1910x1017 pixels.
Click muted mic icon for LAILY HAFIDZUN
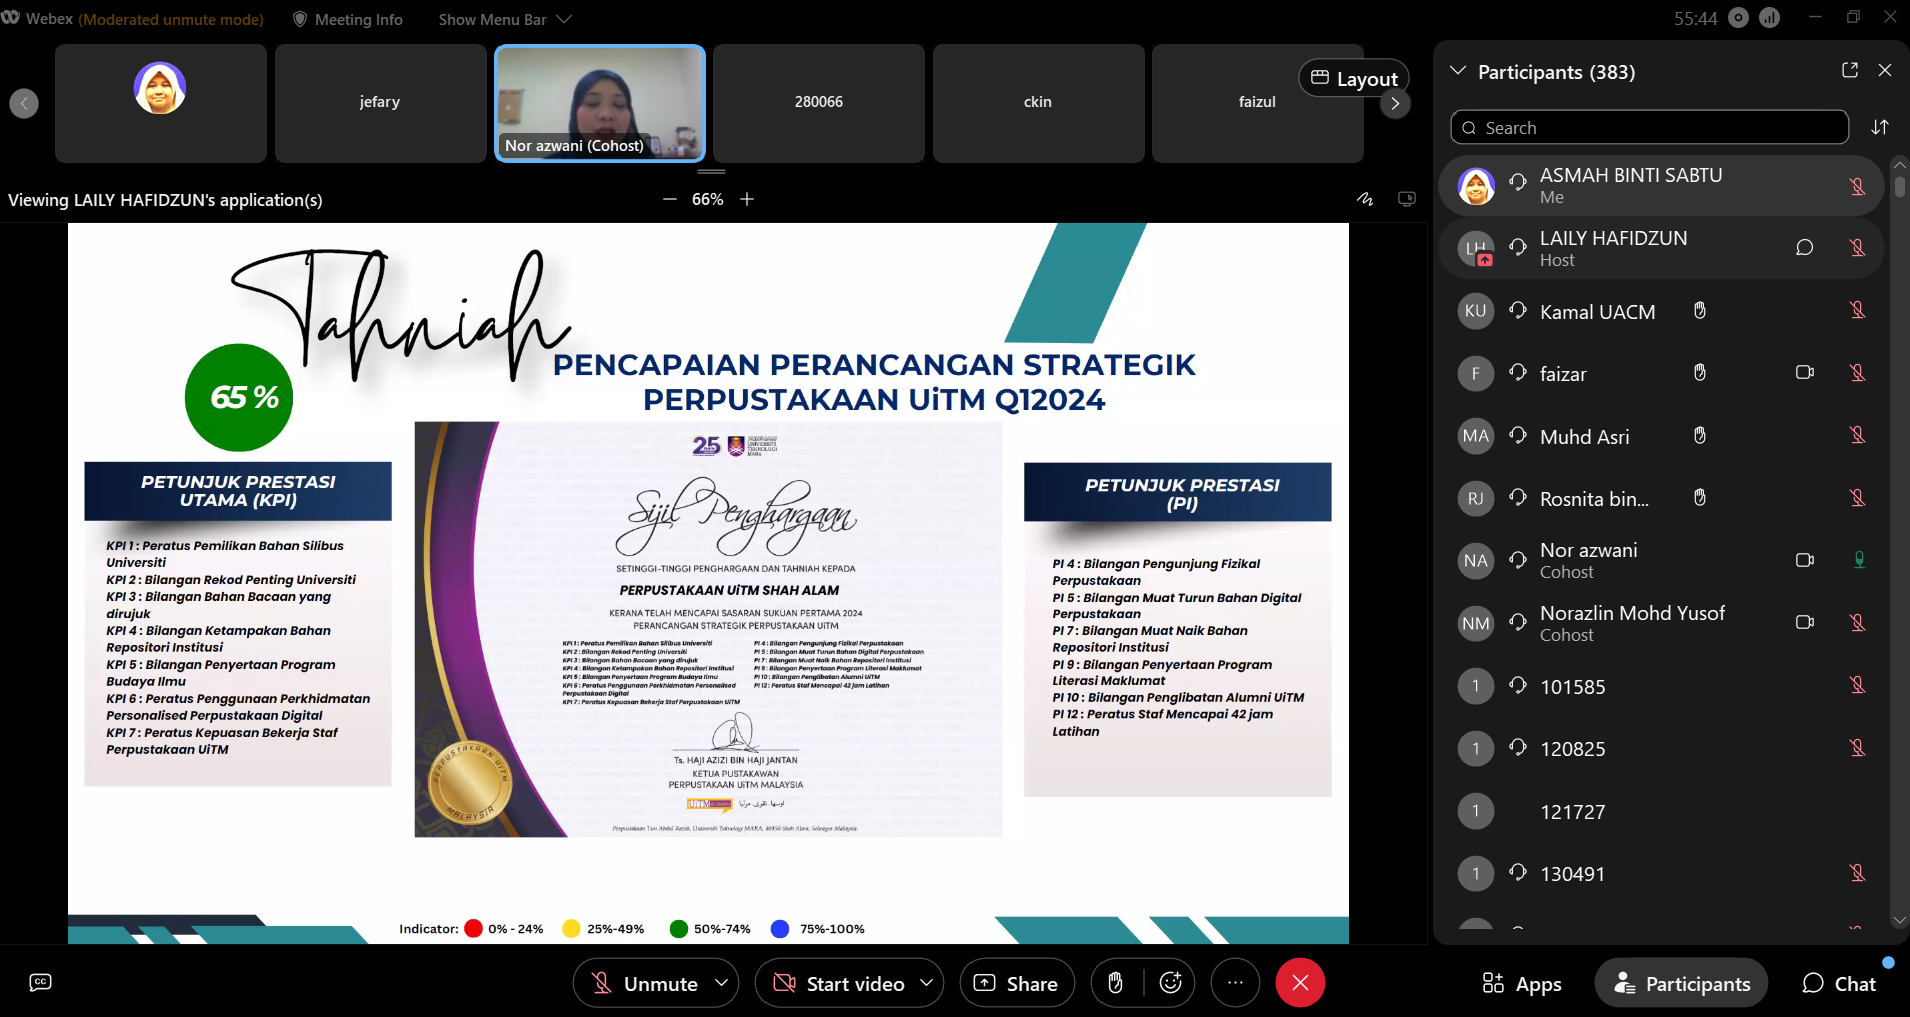(1858, 247)
